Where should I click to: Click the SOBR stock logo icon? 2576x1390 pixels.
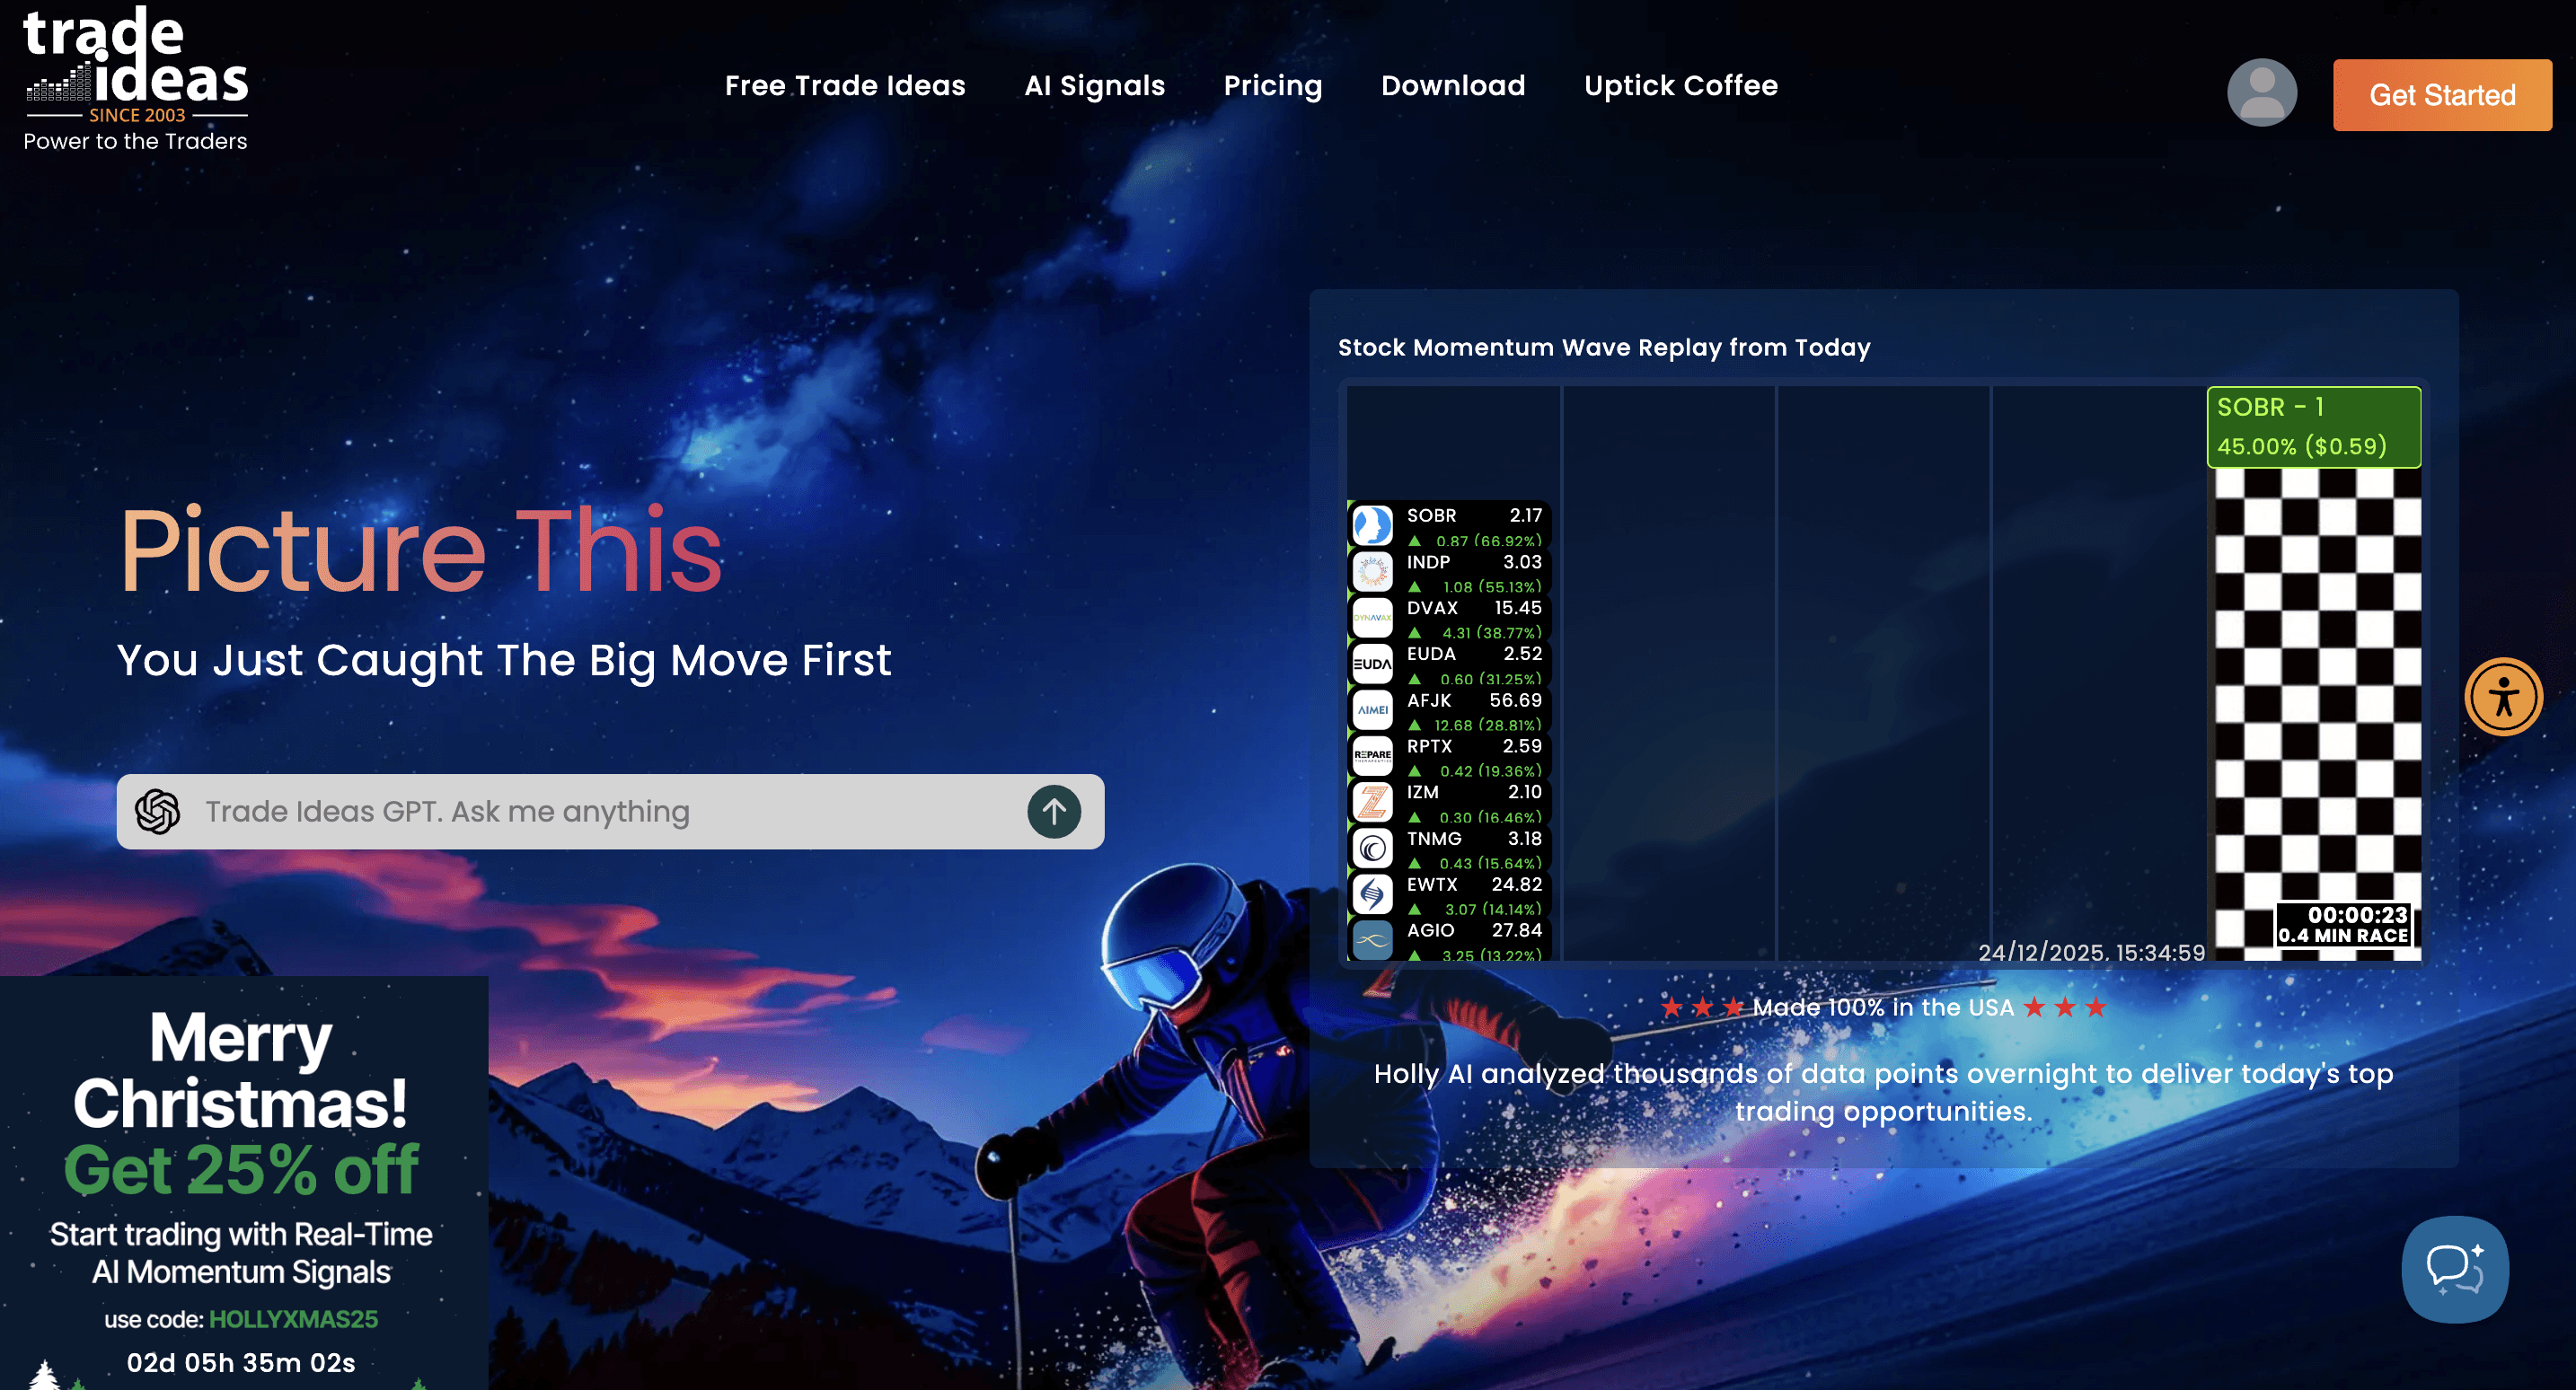tap(1372, 525)
